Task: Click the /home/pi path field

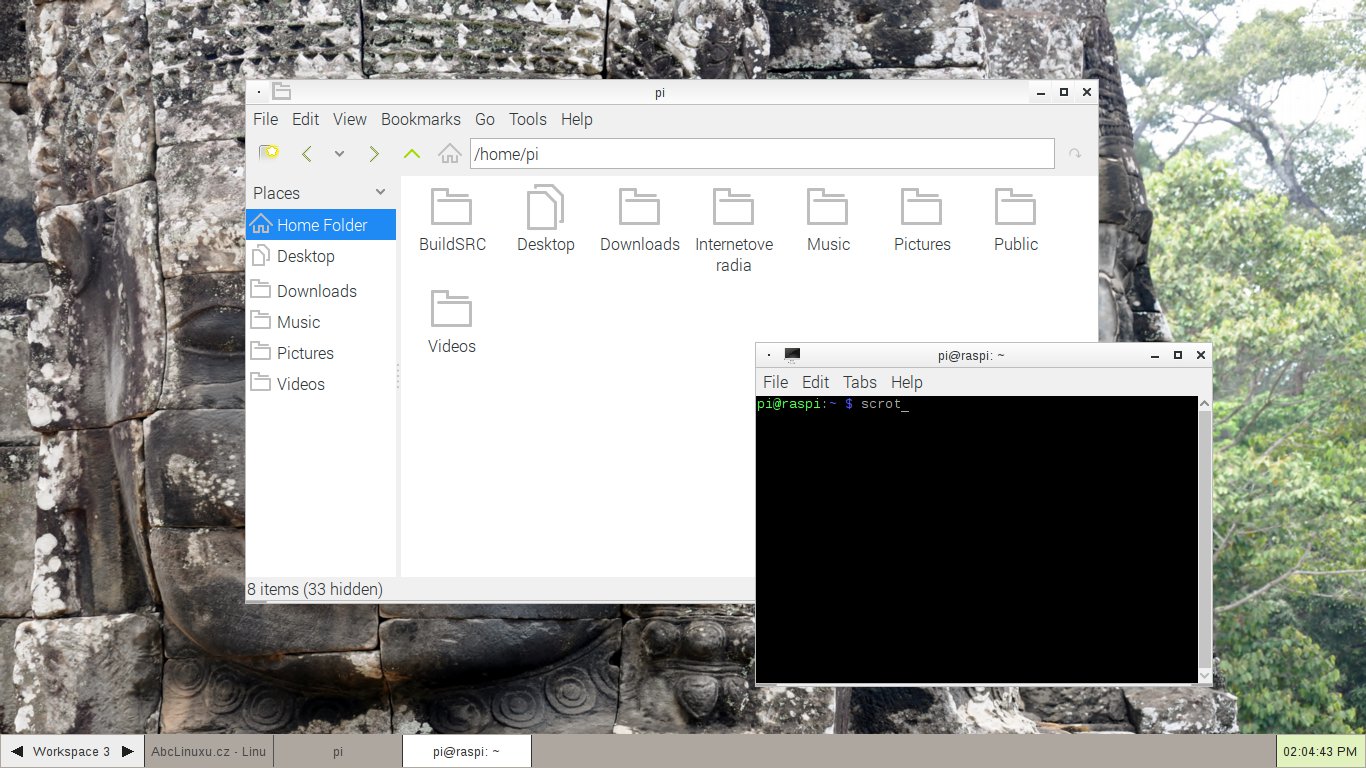Action: pyautogui.click(x=760, y=154)
